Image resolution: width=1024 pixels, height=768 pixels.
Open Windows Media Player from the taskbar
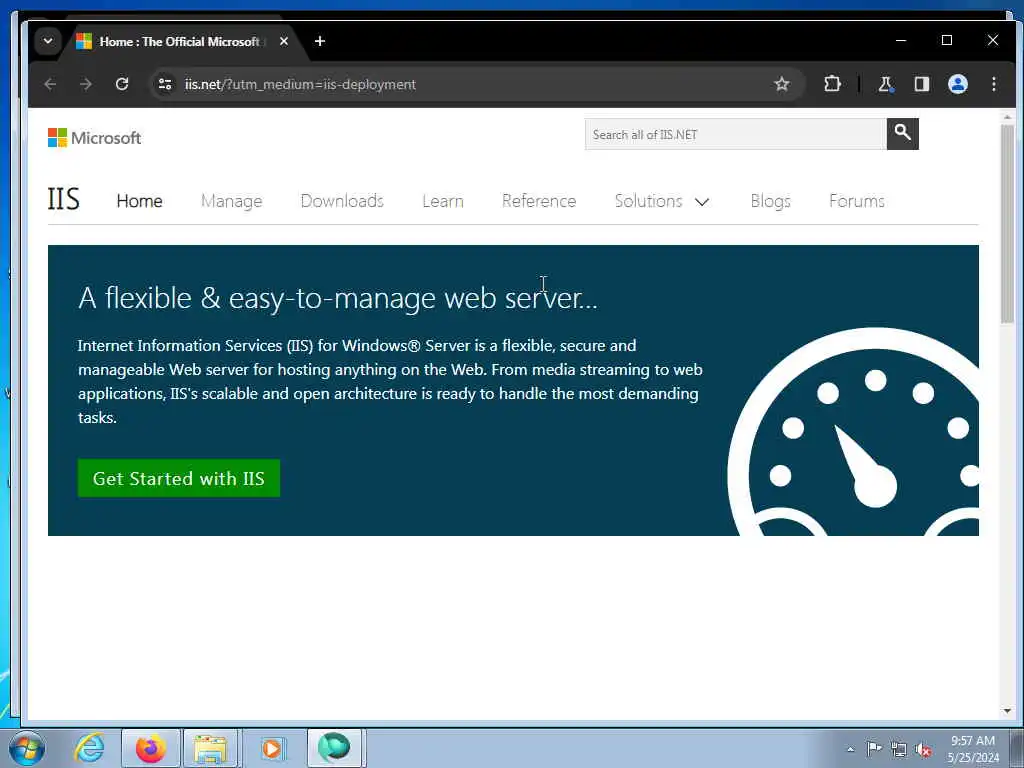click(x=272, y=748)
